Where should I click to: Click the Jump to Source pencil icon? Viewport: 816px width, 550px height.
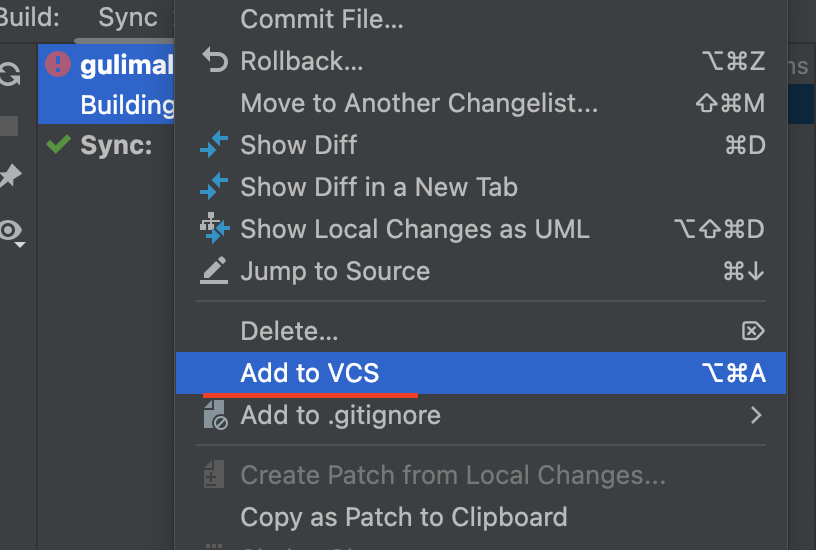(214, 271)
